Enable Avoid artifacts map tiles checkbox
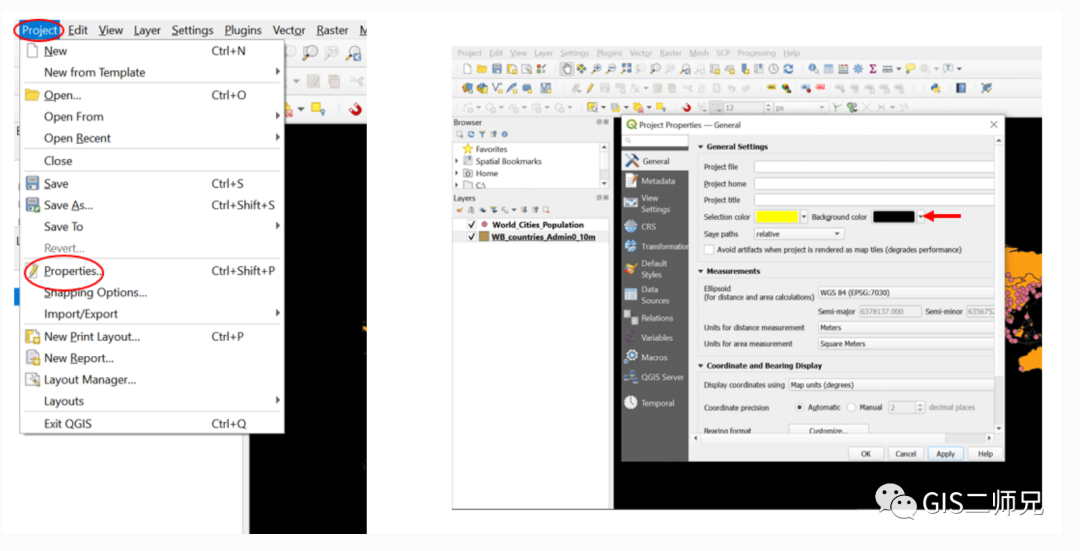 [709, 250]
